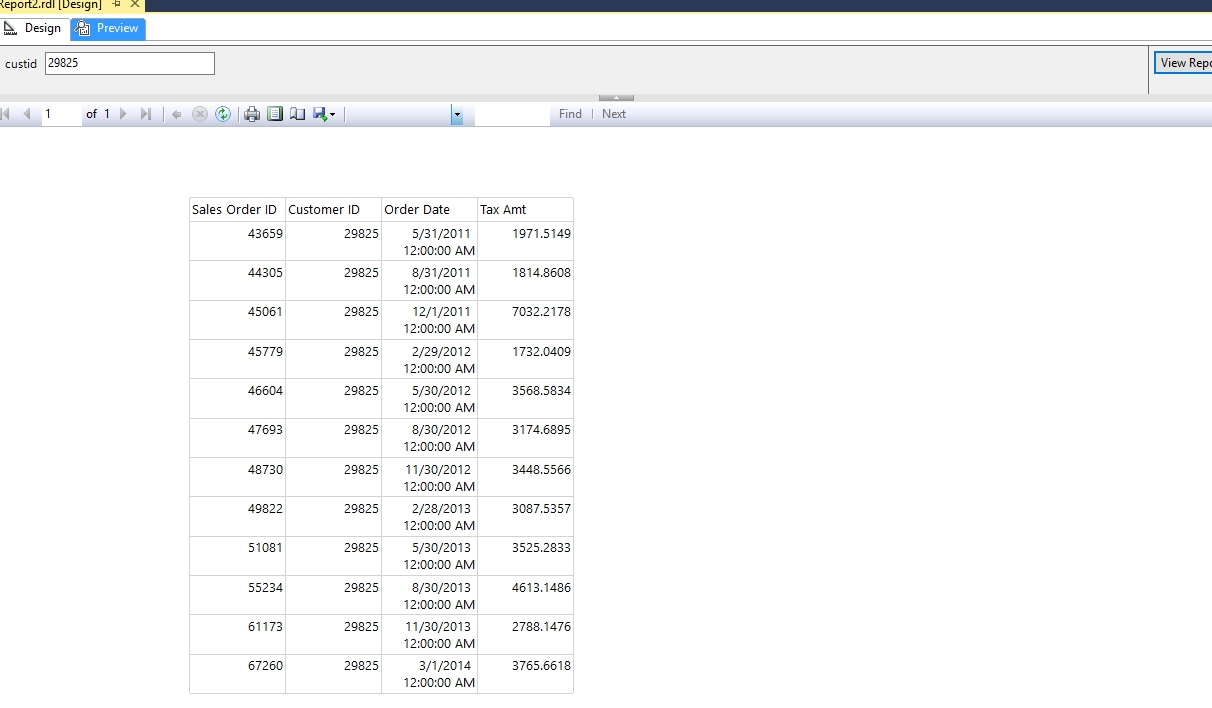
Task: Click into the custid parameter field
Action: [x=130, y=63]
